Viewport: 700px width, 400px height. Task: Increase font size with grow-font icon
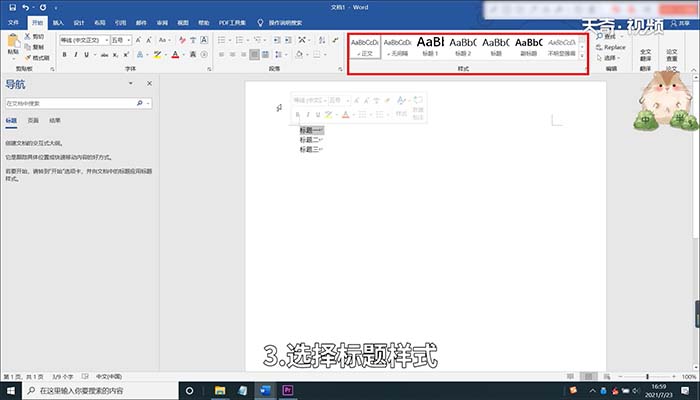[x=138, y=40]
